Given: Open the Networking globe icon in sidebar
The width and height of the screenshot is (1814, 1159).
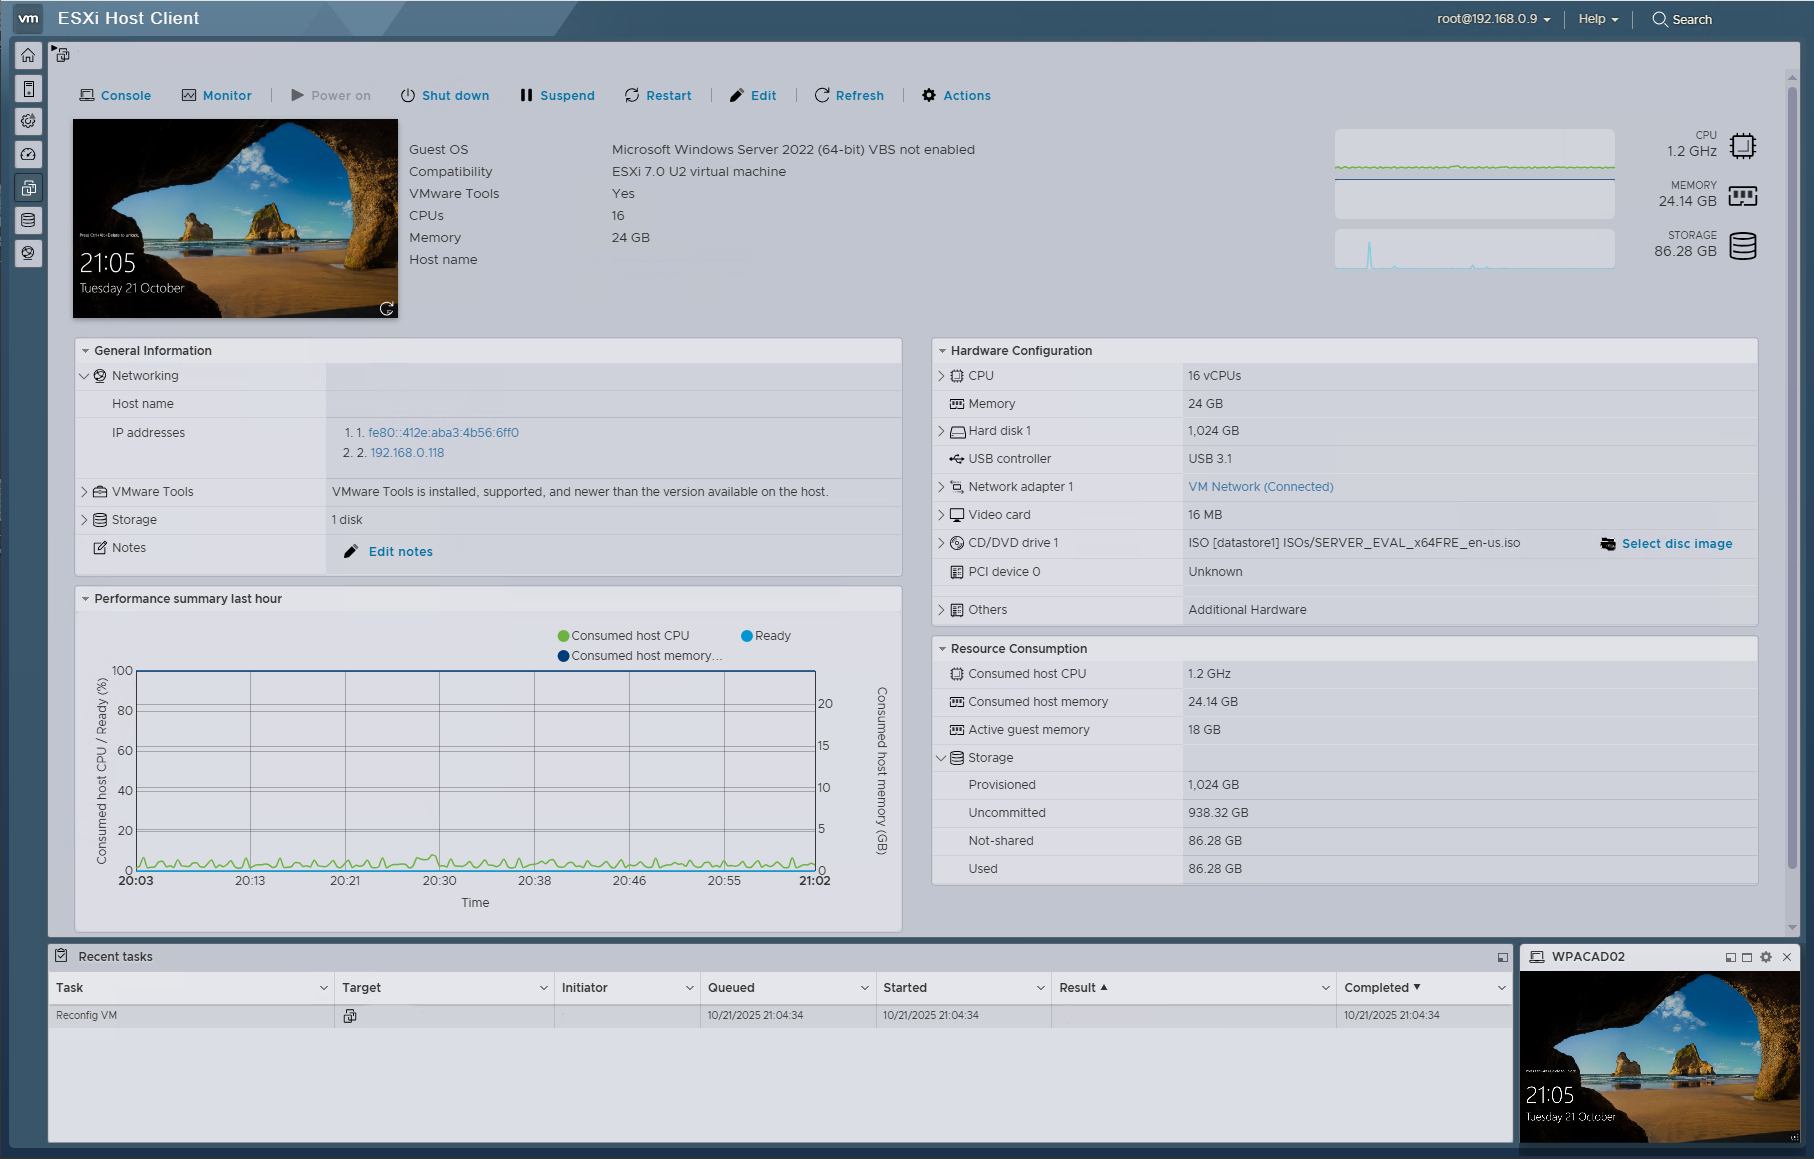Looking at the screenshot, I should coord(27,253).
